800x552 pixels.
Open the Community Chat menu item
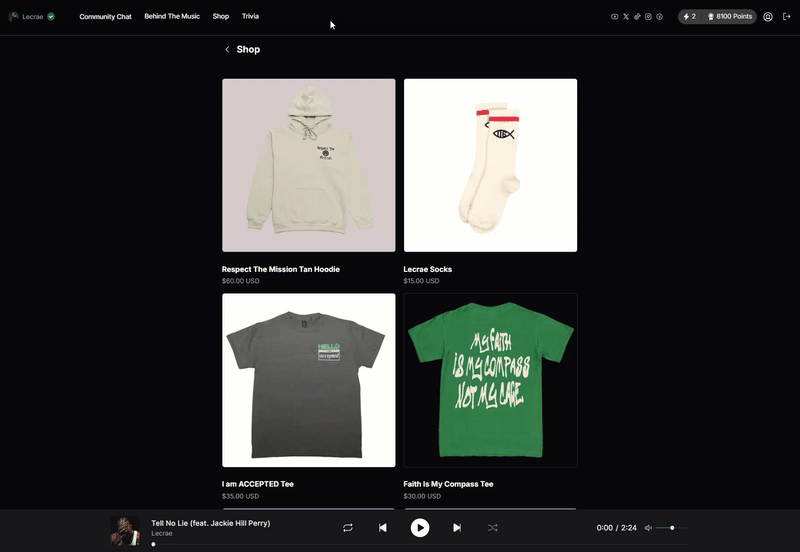pyautogui.click(x=105, y=16)
